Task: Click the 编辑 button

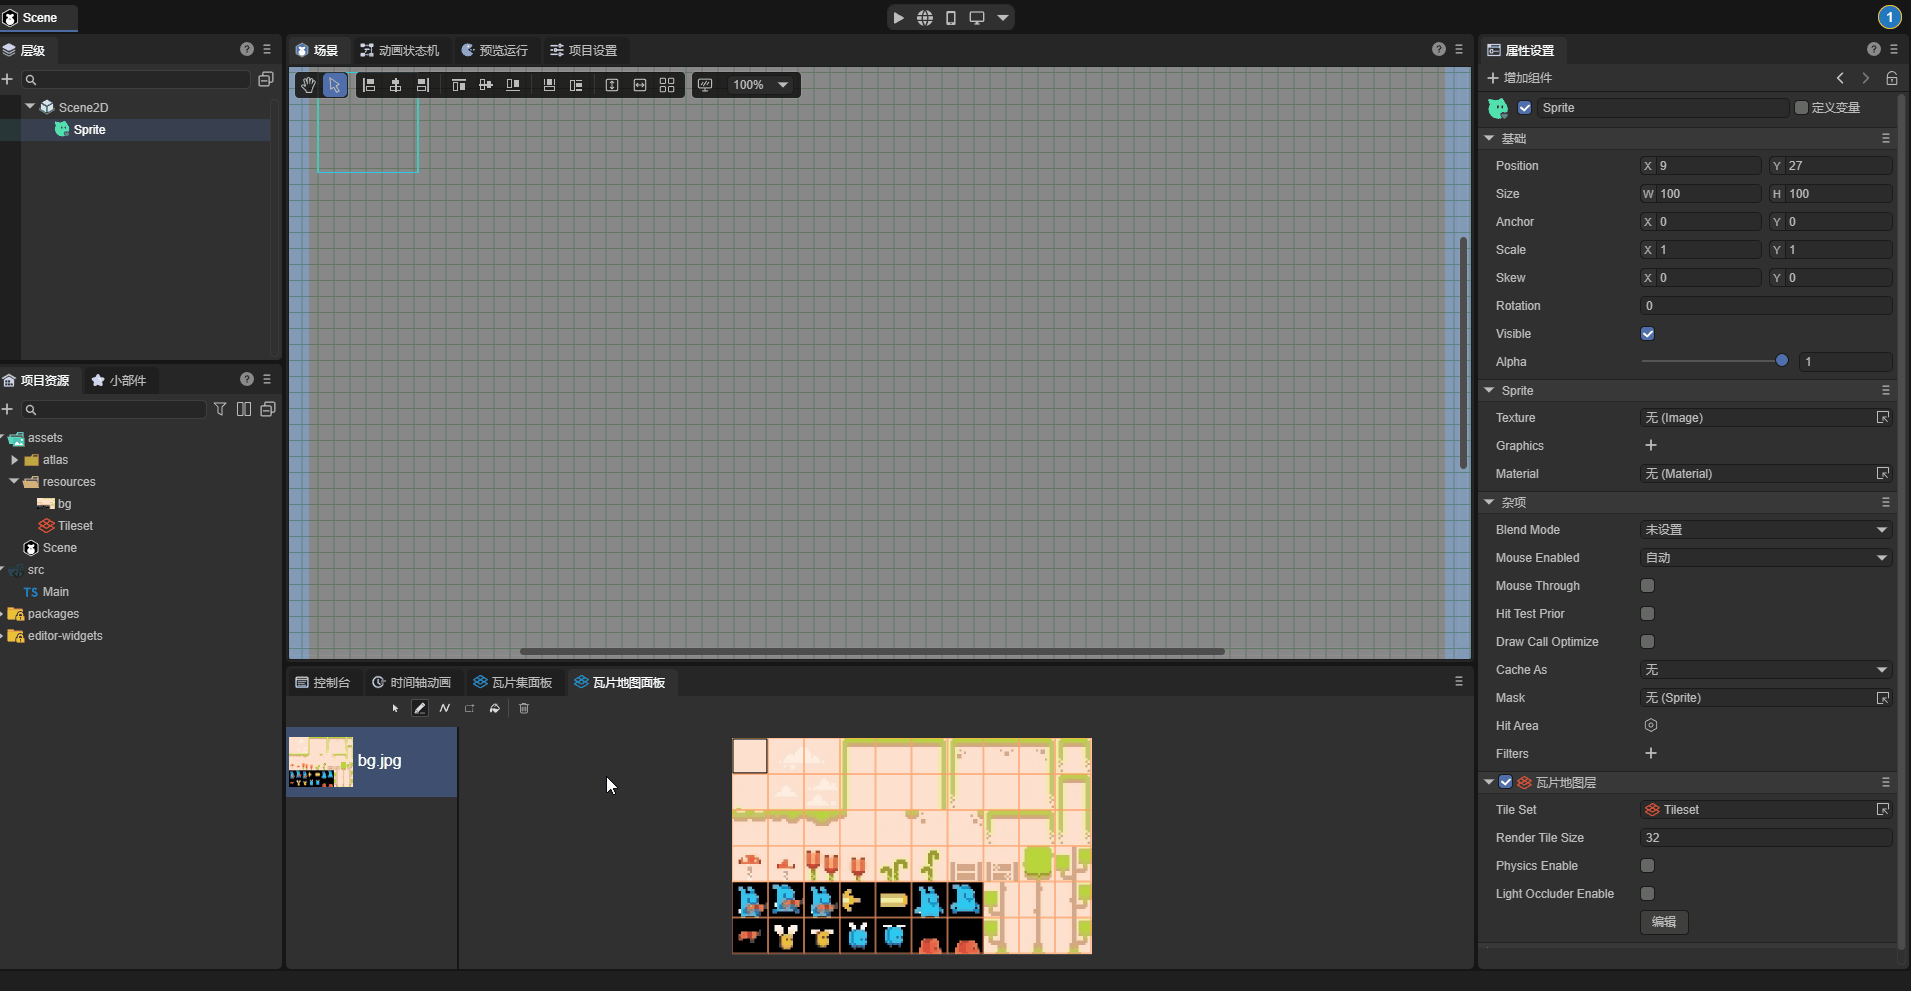Action: pyautogui.click(x=1664, y=922)
